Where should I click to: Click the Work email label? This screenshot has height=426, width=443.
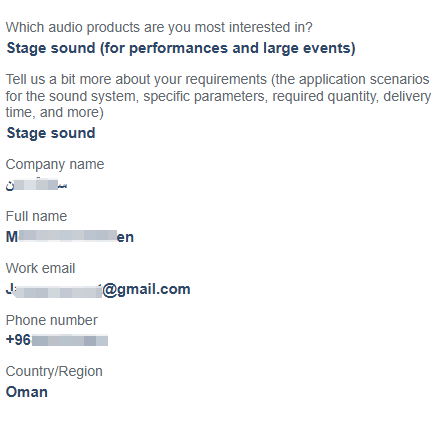tap(40, 268)
